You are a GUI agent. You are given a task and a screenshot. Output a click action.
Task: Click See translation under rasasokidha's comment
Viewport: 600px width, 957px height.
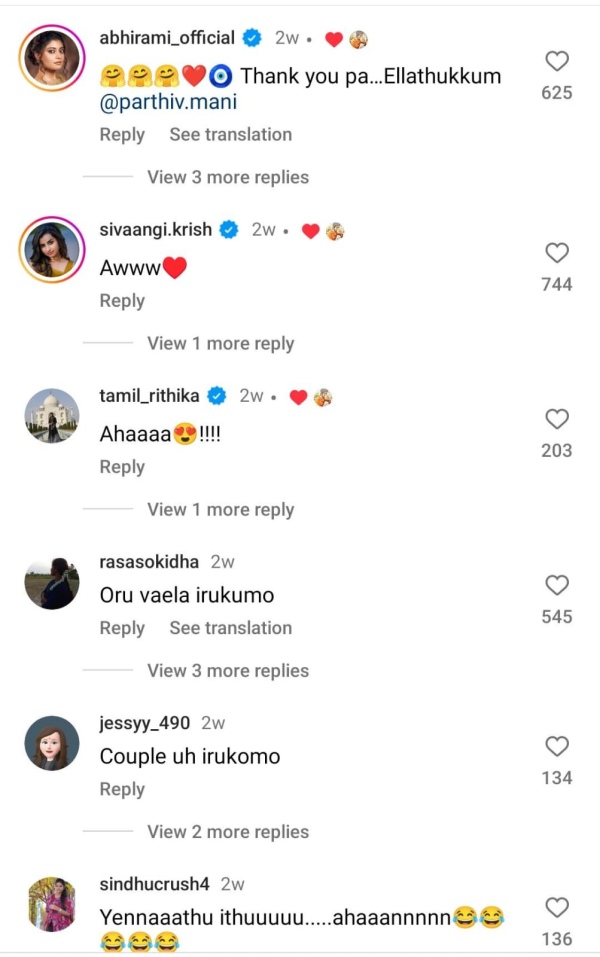(x=231, y=628)
